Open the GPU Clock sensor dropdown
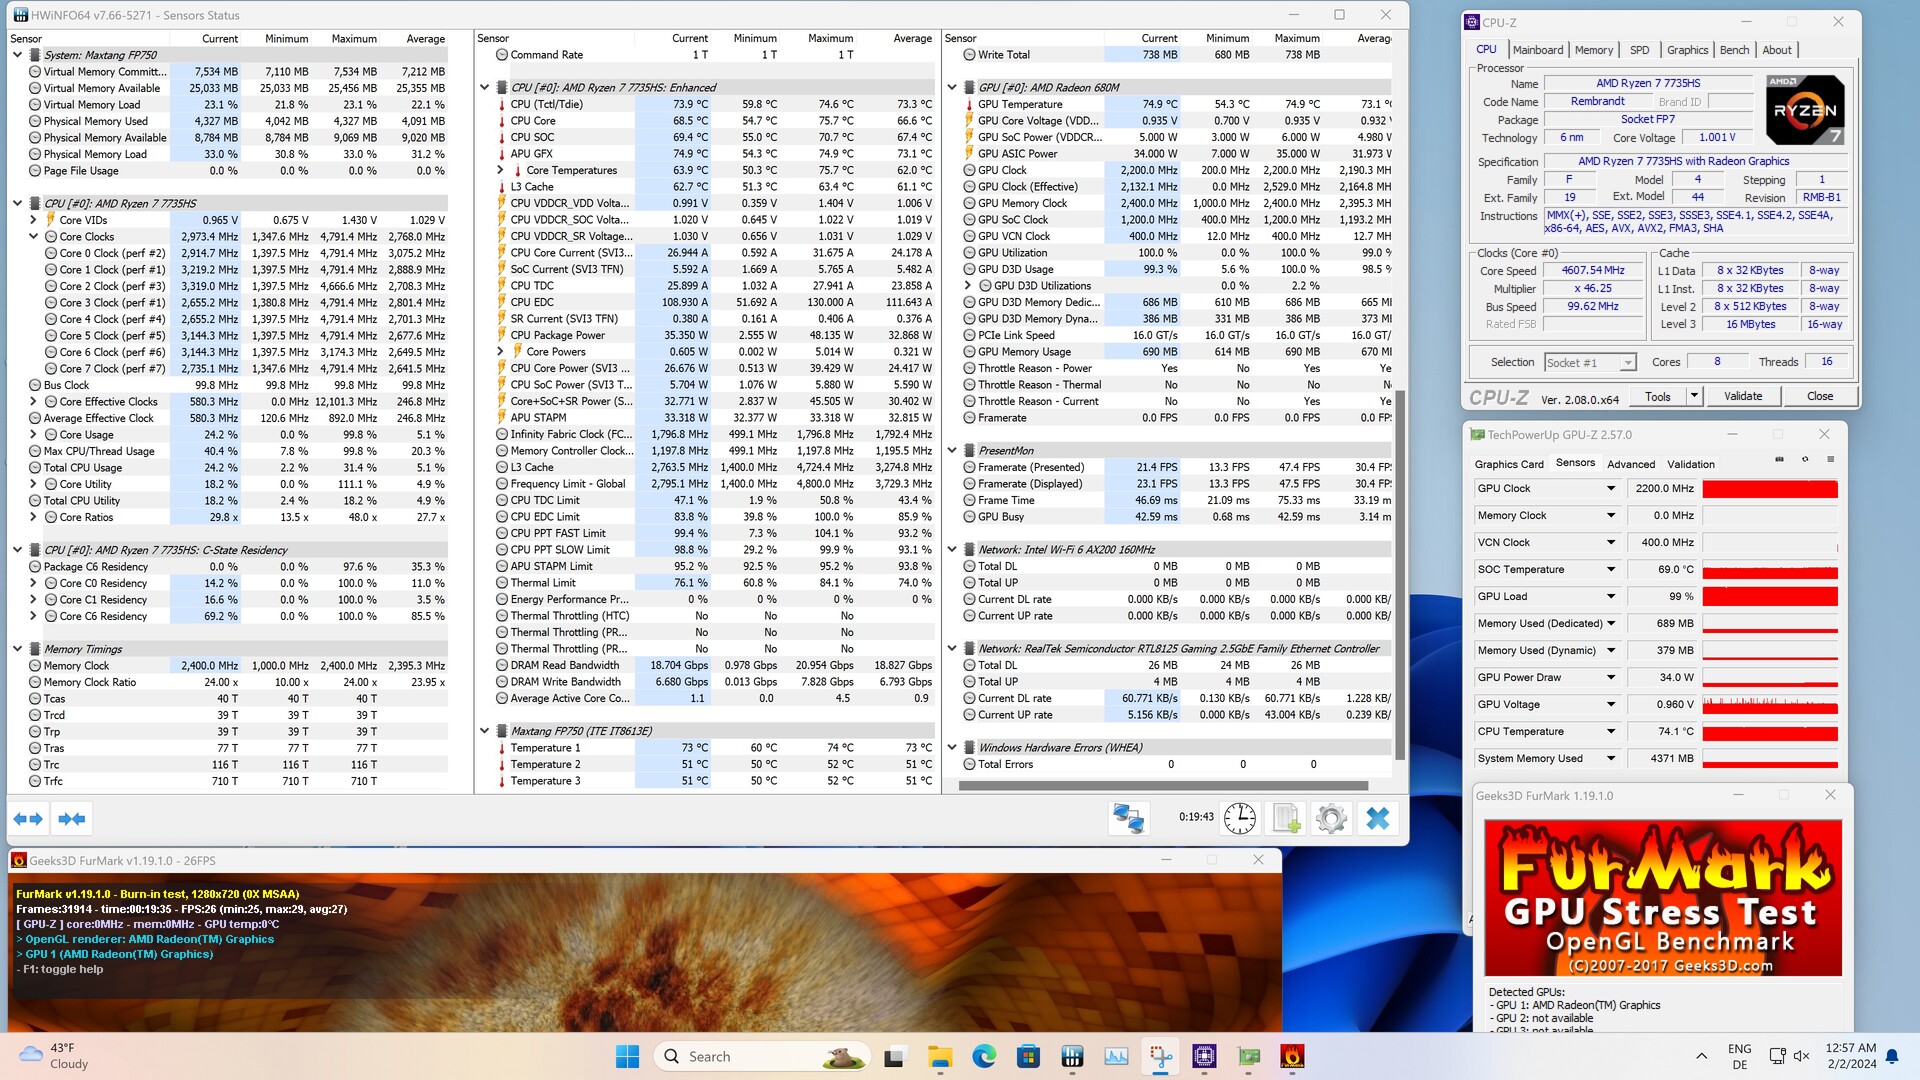Image resolution: width=1920 pixels, height=1080 pixels. [x=1611, y=489]
